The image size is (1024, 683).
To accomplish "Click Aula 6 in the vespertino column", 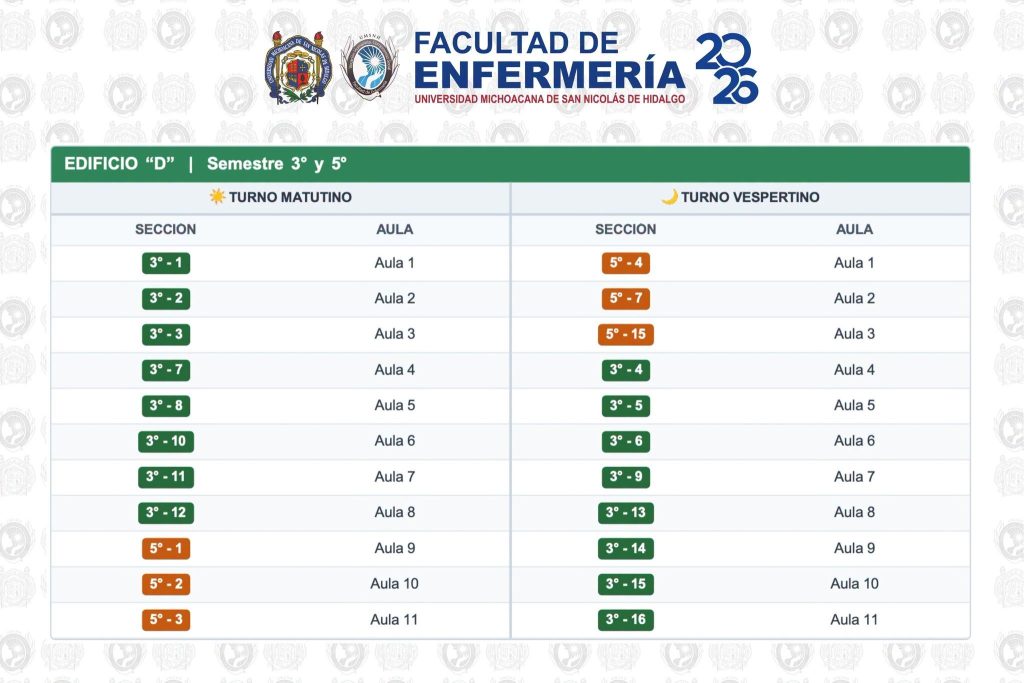I will coord(854,441).
